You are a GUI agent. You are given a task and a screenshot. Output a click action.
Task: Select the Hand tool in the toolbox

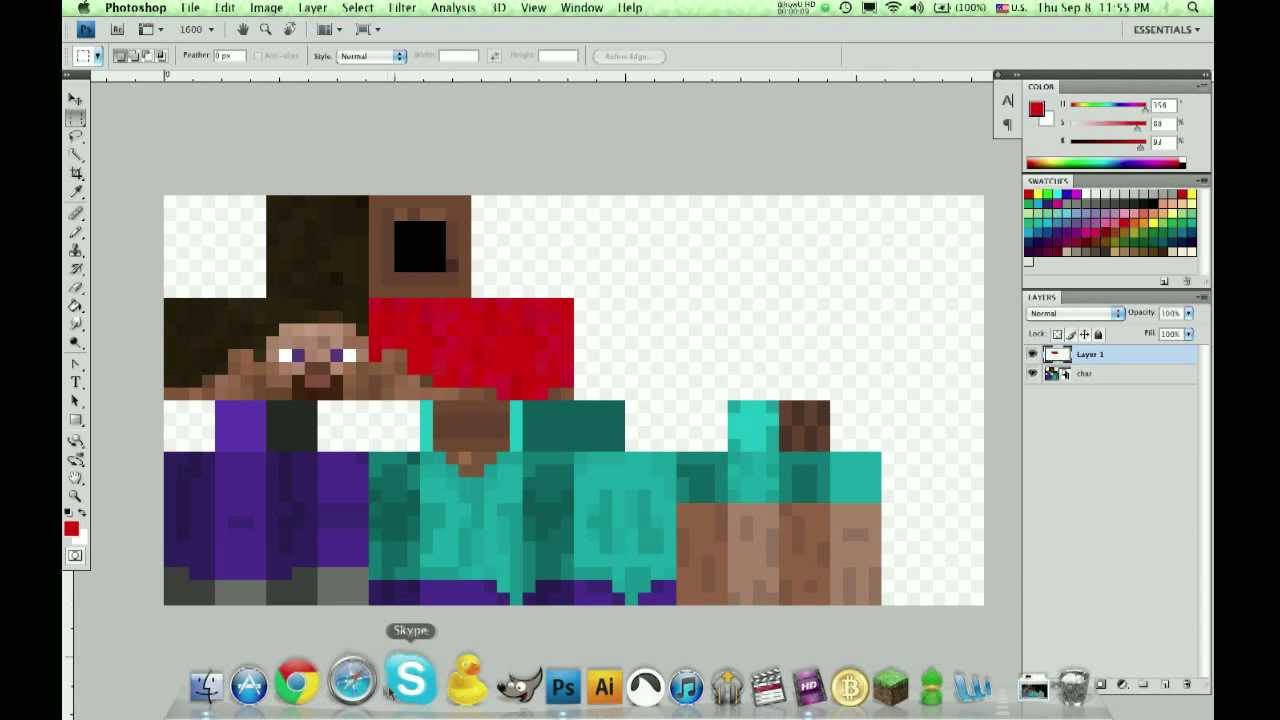76,478
